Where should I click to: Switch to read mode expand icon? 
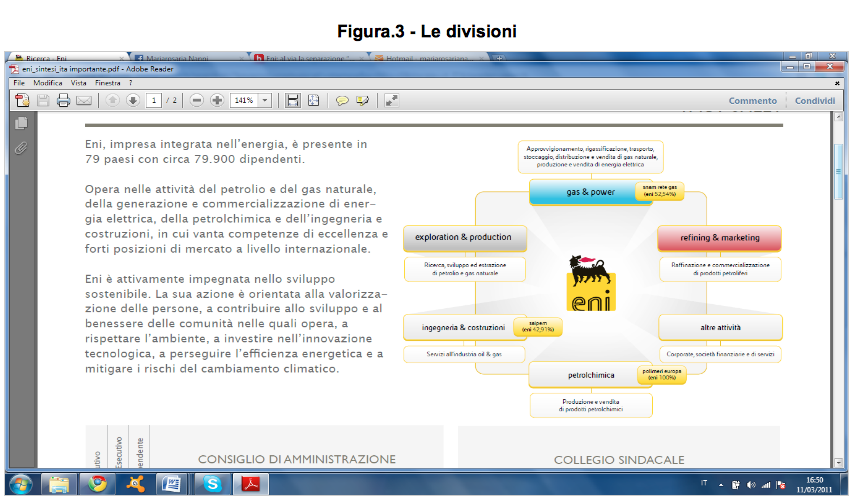click(x=391, y=100)
